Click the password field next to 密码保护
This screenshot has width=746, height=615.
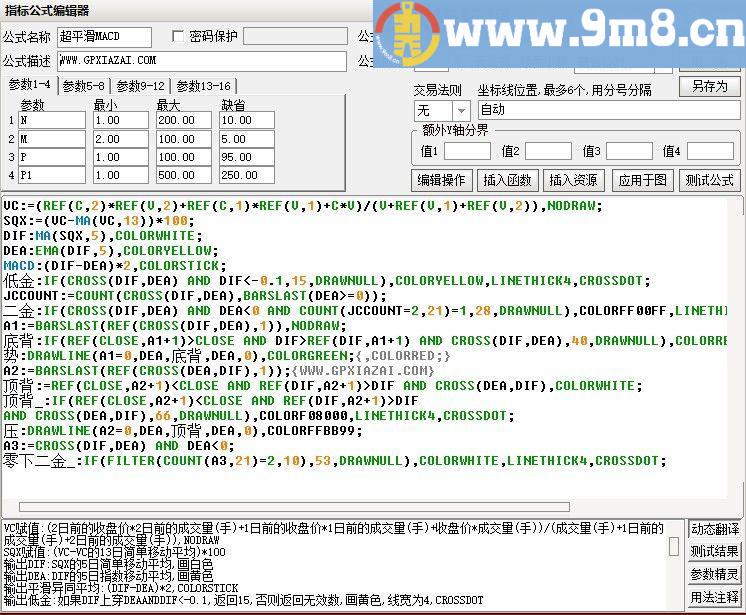click(x=295, y=37)
